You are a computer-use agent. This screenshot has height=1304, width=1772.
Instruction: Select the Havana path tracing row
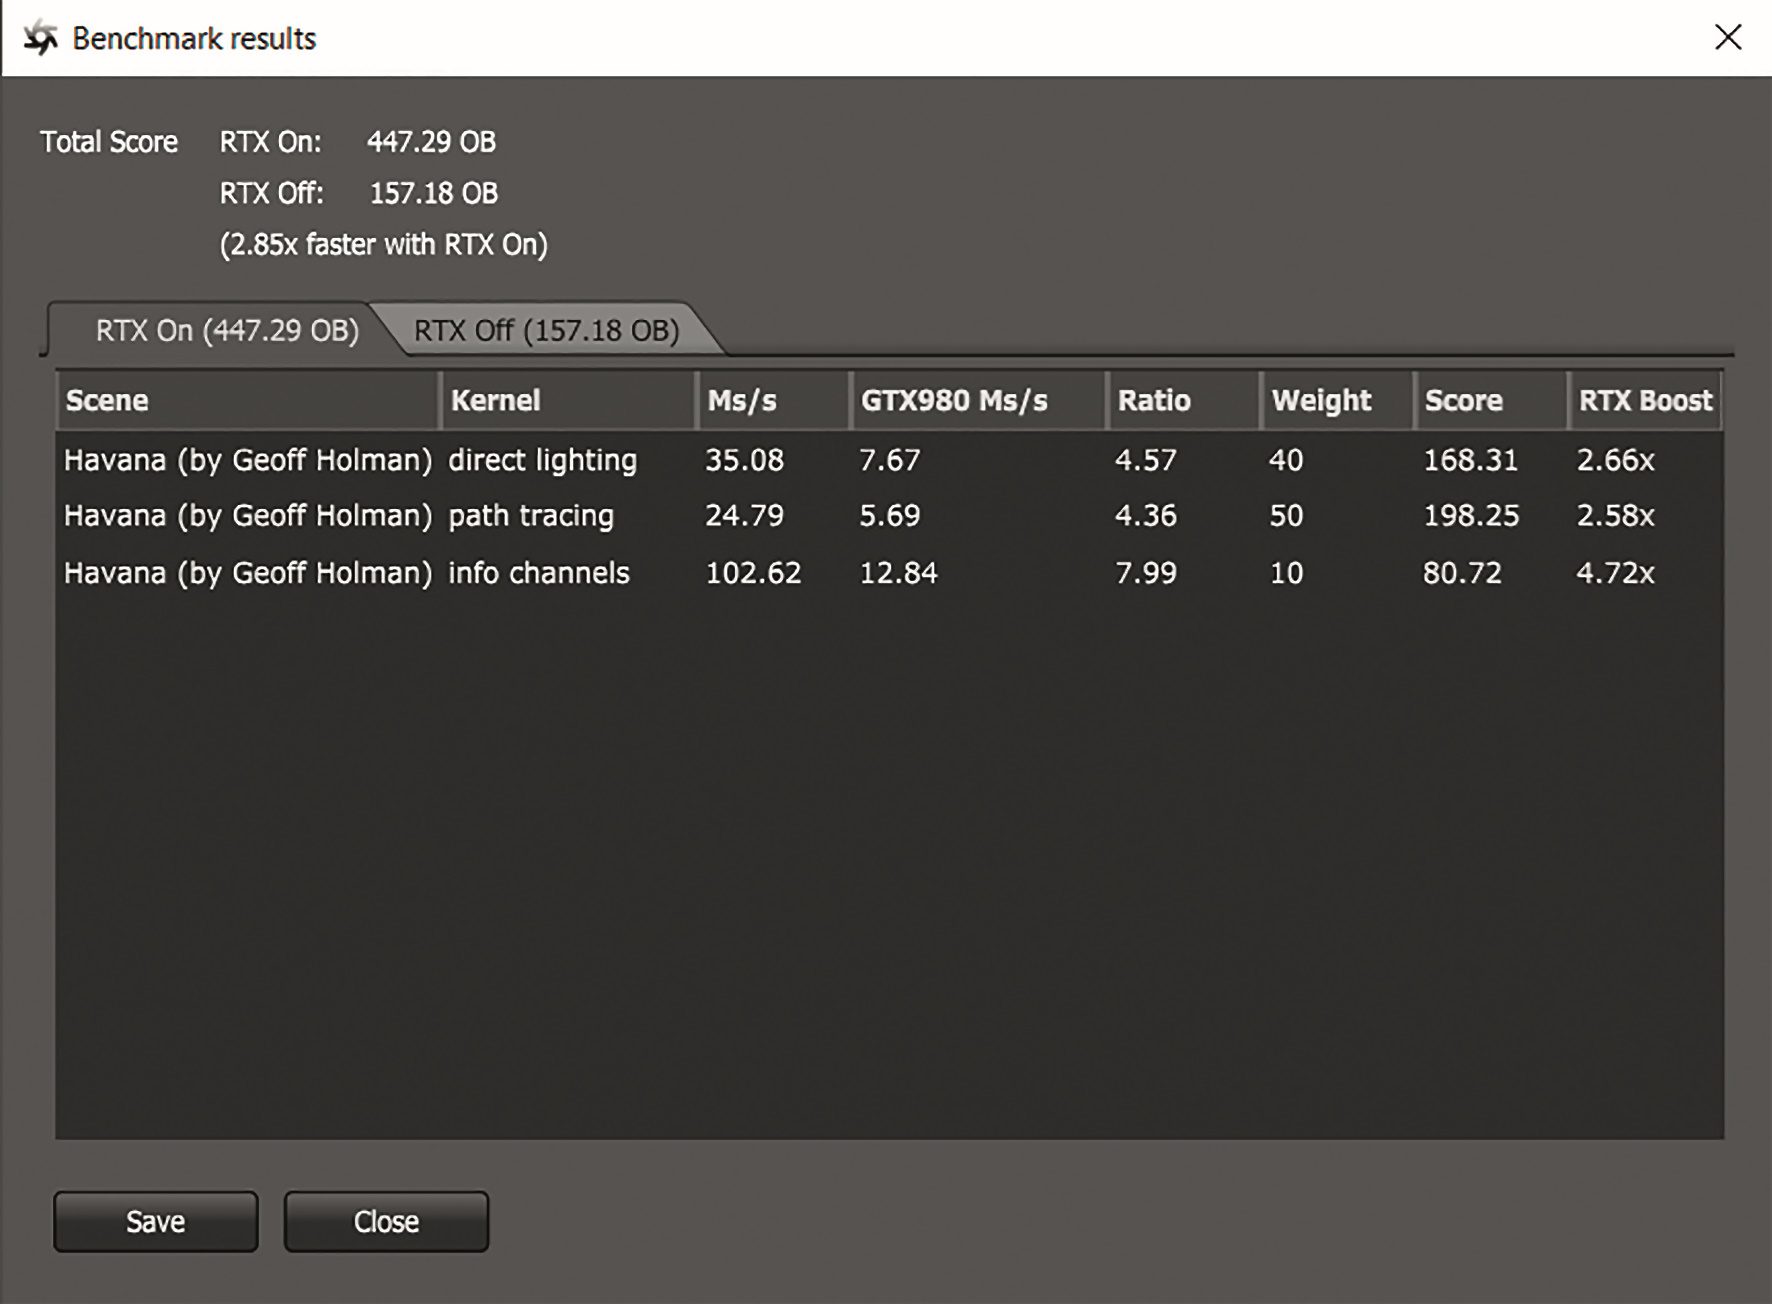(x=248, y=516)
